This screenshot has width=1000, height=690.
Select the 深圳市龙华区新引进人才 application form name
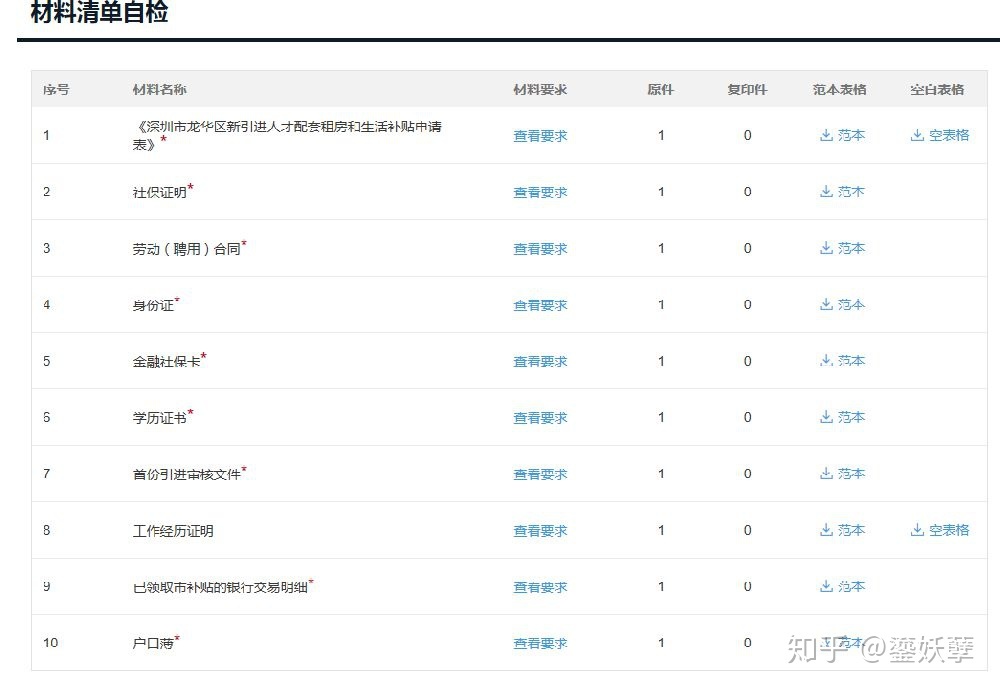(x=287, y=135)
